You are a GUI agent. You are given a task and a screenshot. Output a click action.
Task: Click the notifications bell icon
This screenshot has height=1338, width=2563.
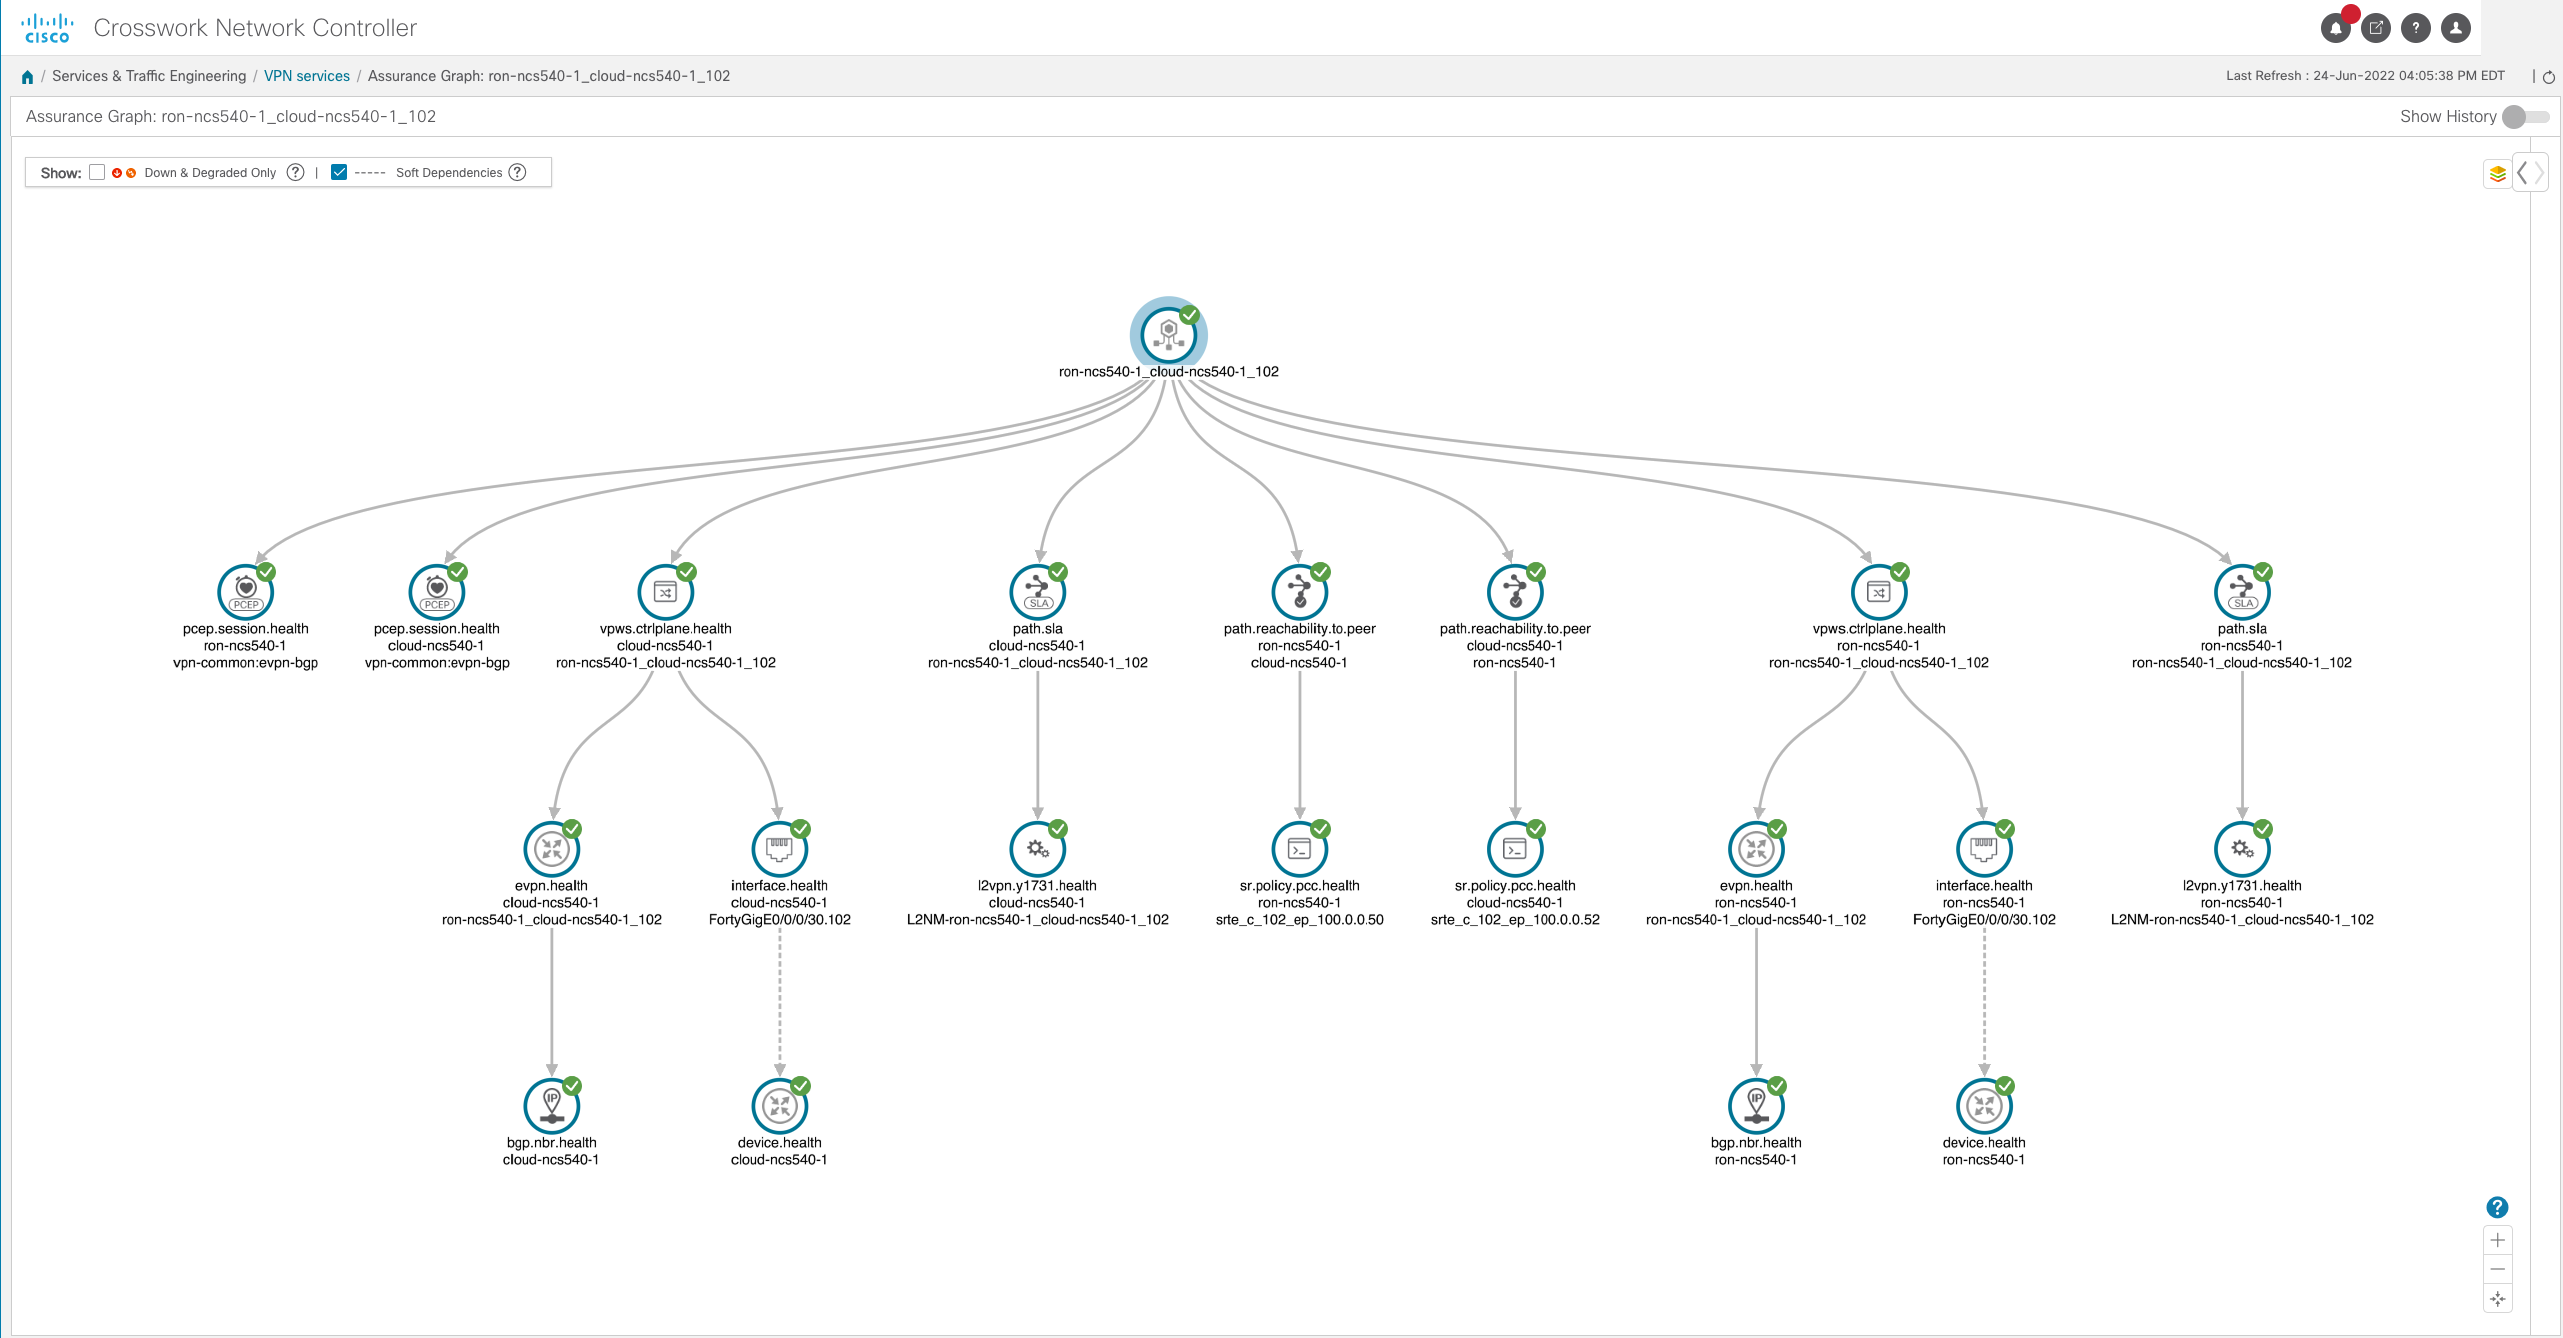pyautogui.click(x=2335, y=28)
